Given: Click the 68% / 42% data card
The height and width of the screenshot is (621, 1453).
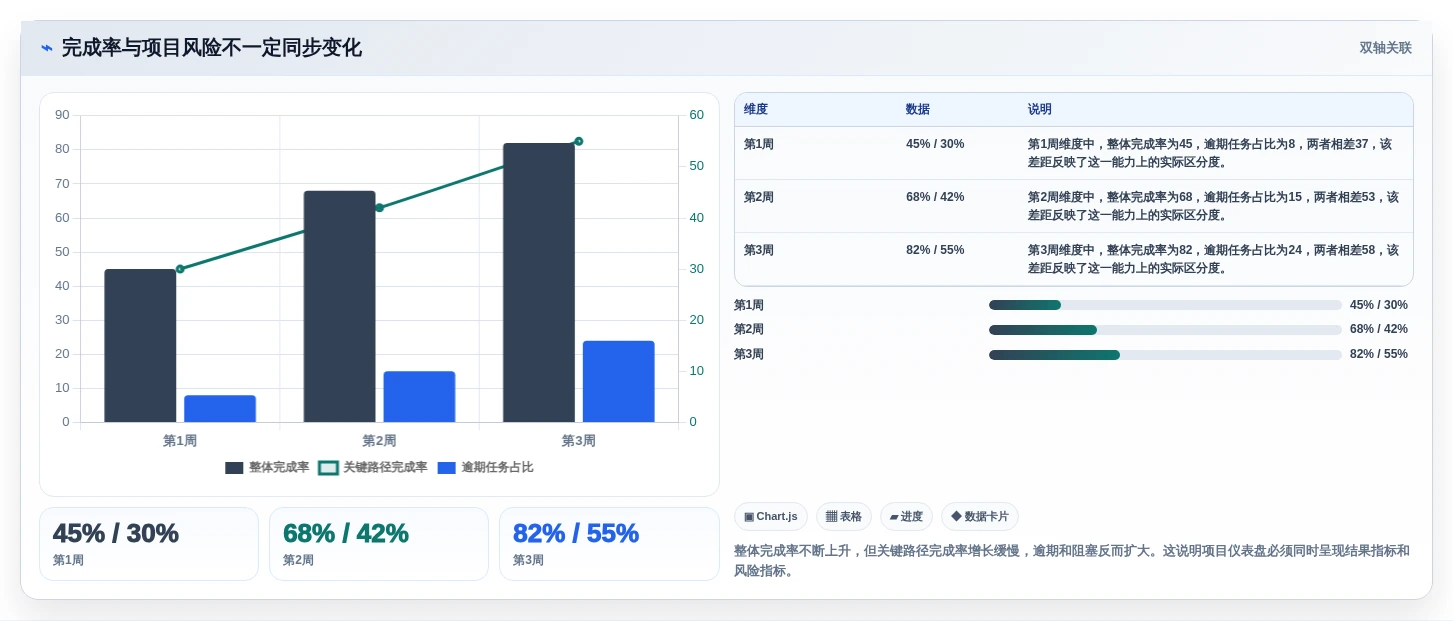Looking at the screenshot, I should 379,544.
